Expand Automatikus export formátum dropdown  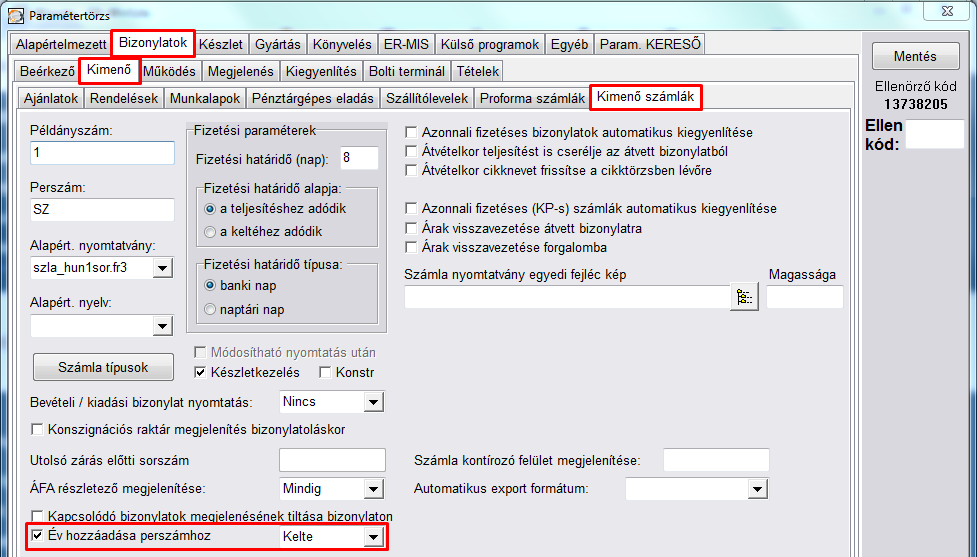[757, 489]
